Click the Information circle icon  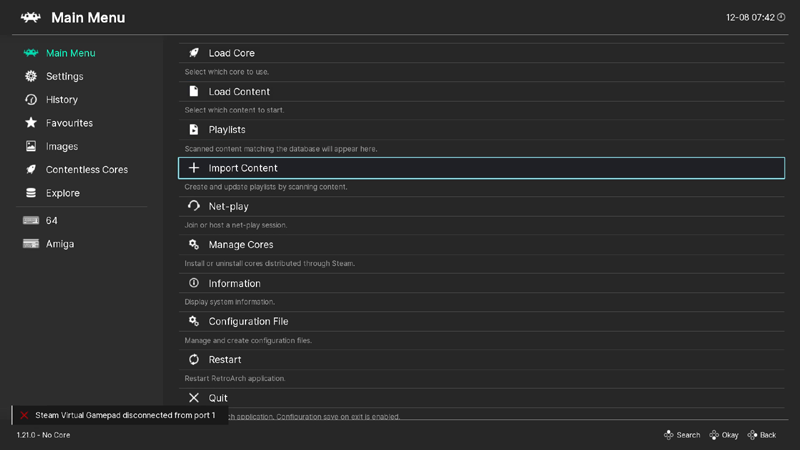pos(194,283)
